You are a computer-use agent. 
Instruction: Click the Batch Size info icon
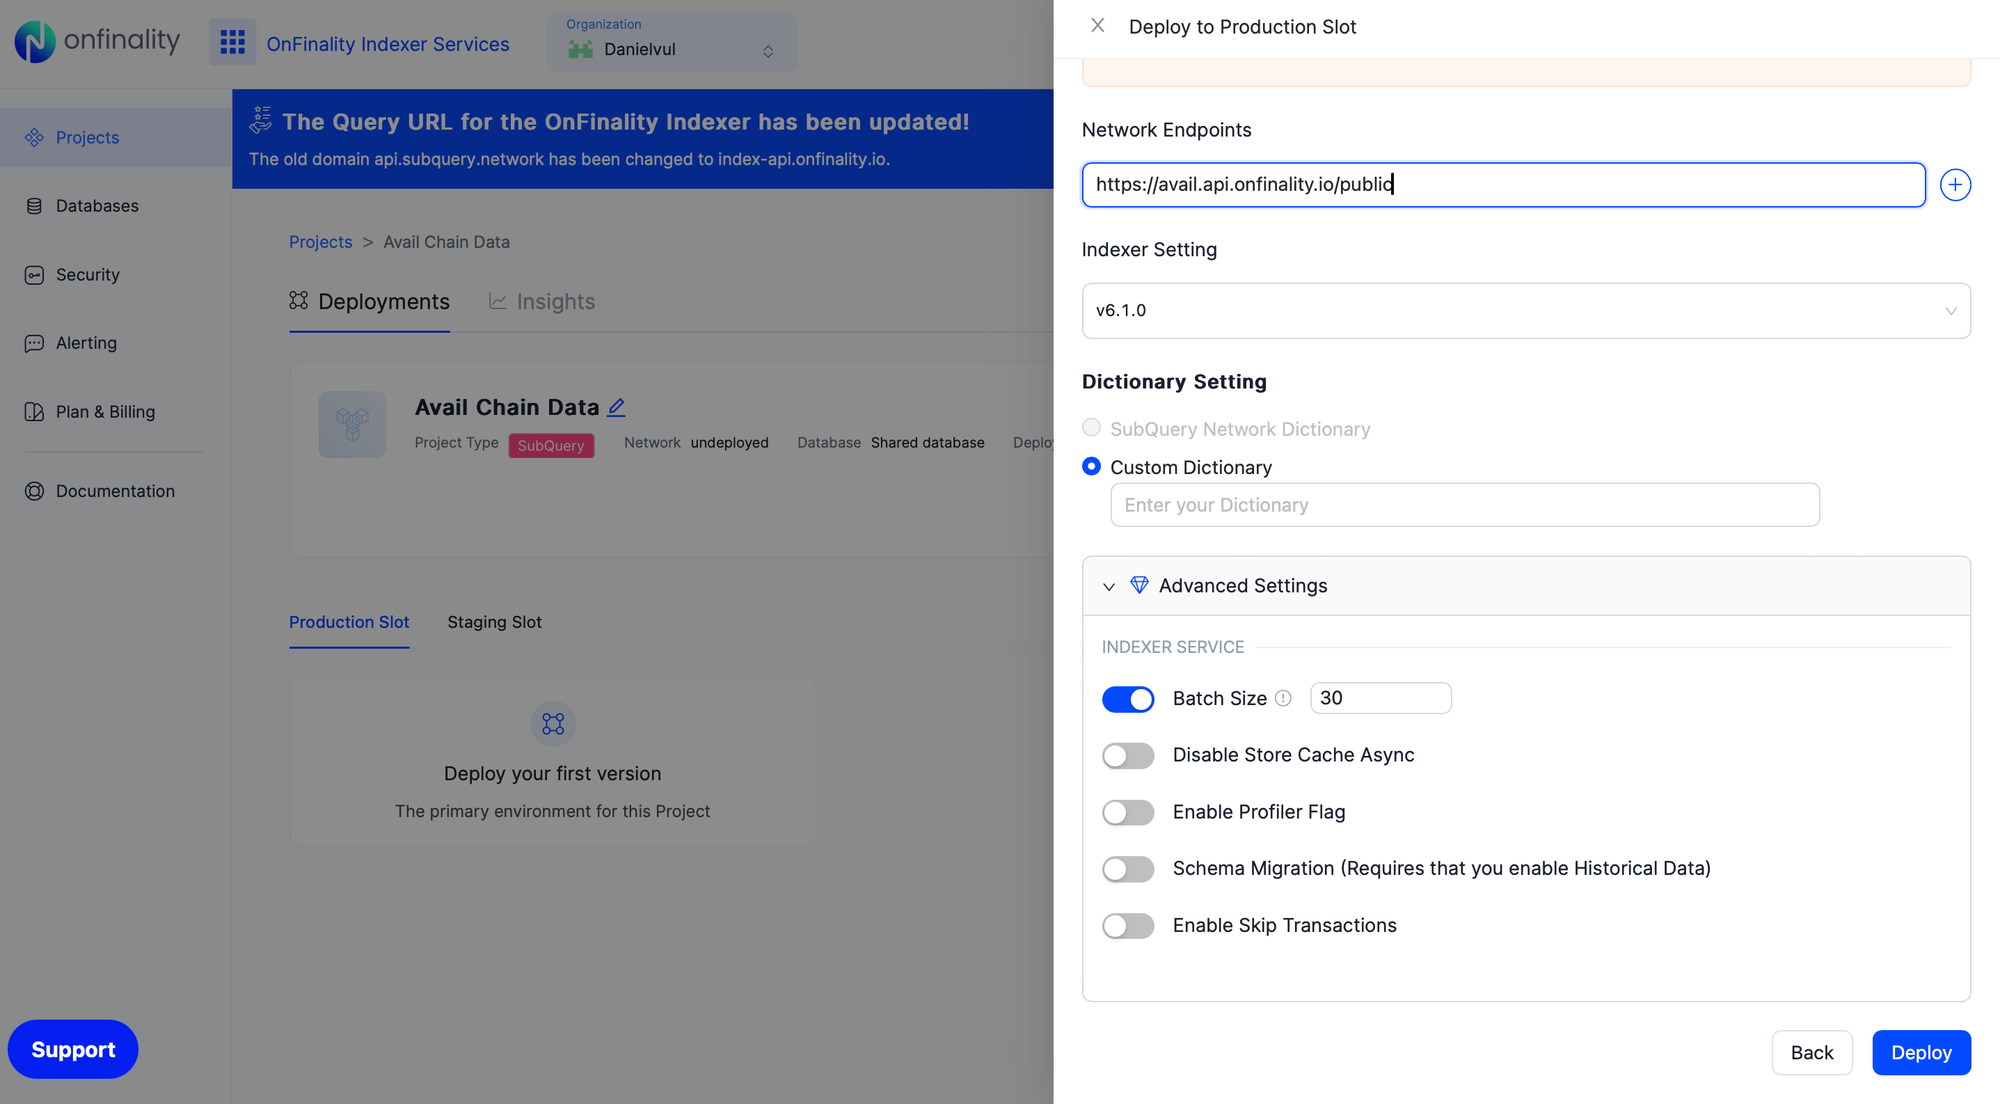(x=1283, y=698)
